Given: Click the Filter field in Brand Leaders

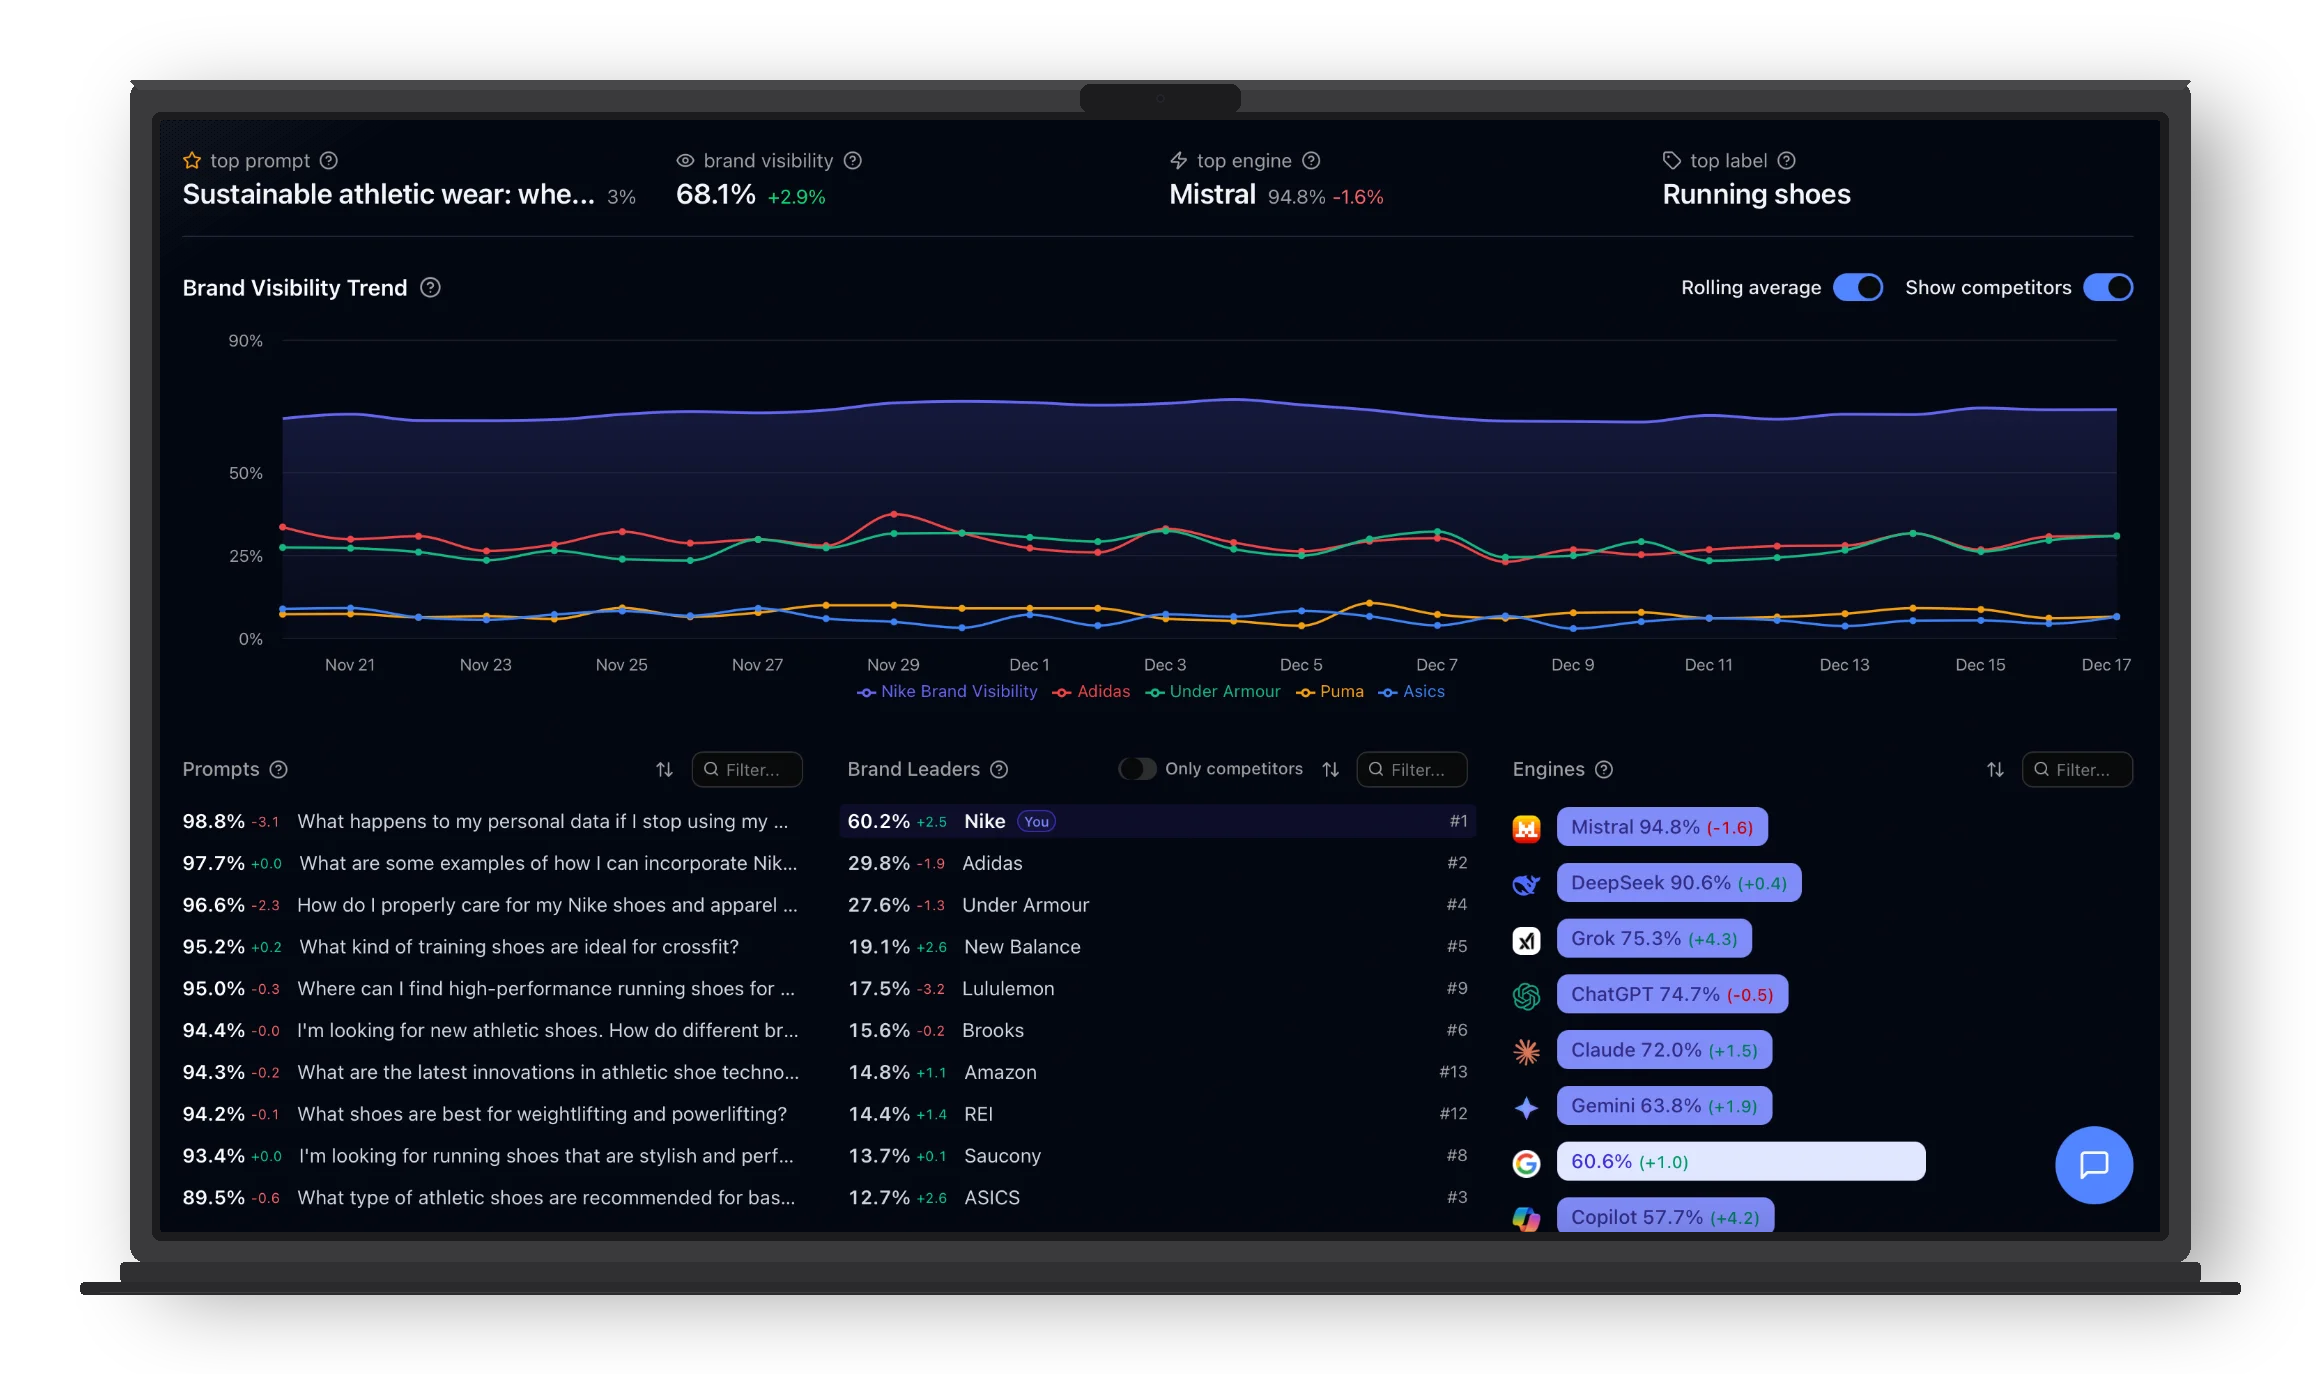Looking at the screenshot, I should click(x=1411, y=769).
